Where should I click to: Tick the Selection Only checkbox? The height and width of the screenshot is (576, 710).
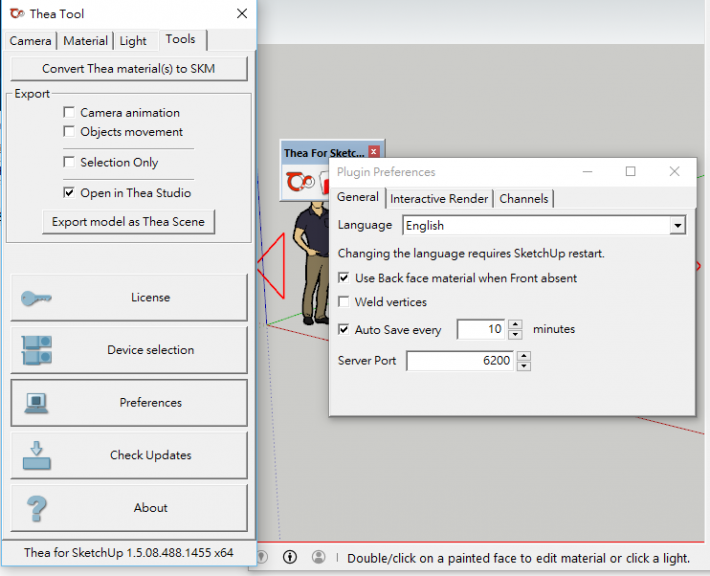click(x=69, y=162)
